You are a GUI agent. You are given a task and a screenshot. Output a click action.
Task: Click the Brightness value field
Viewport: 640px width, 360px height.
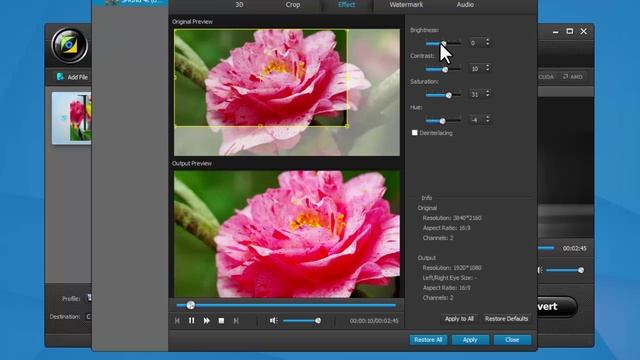(476, 43)
